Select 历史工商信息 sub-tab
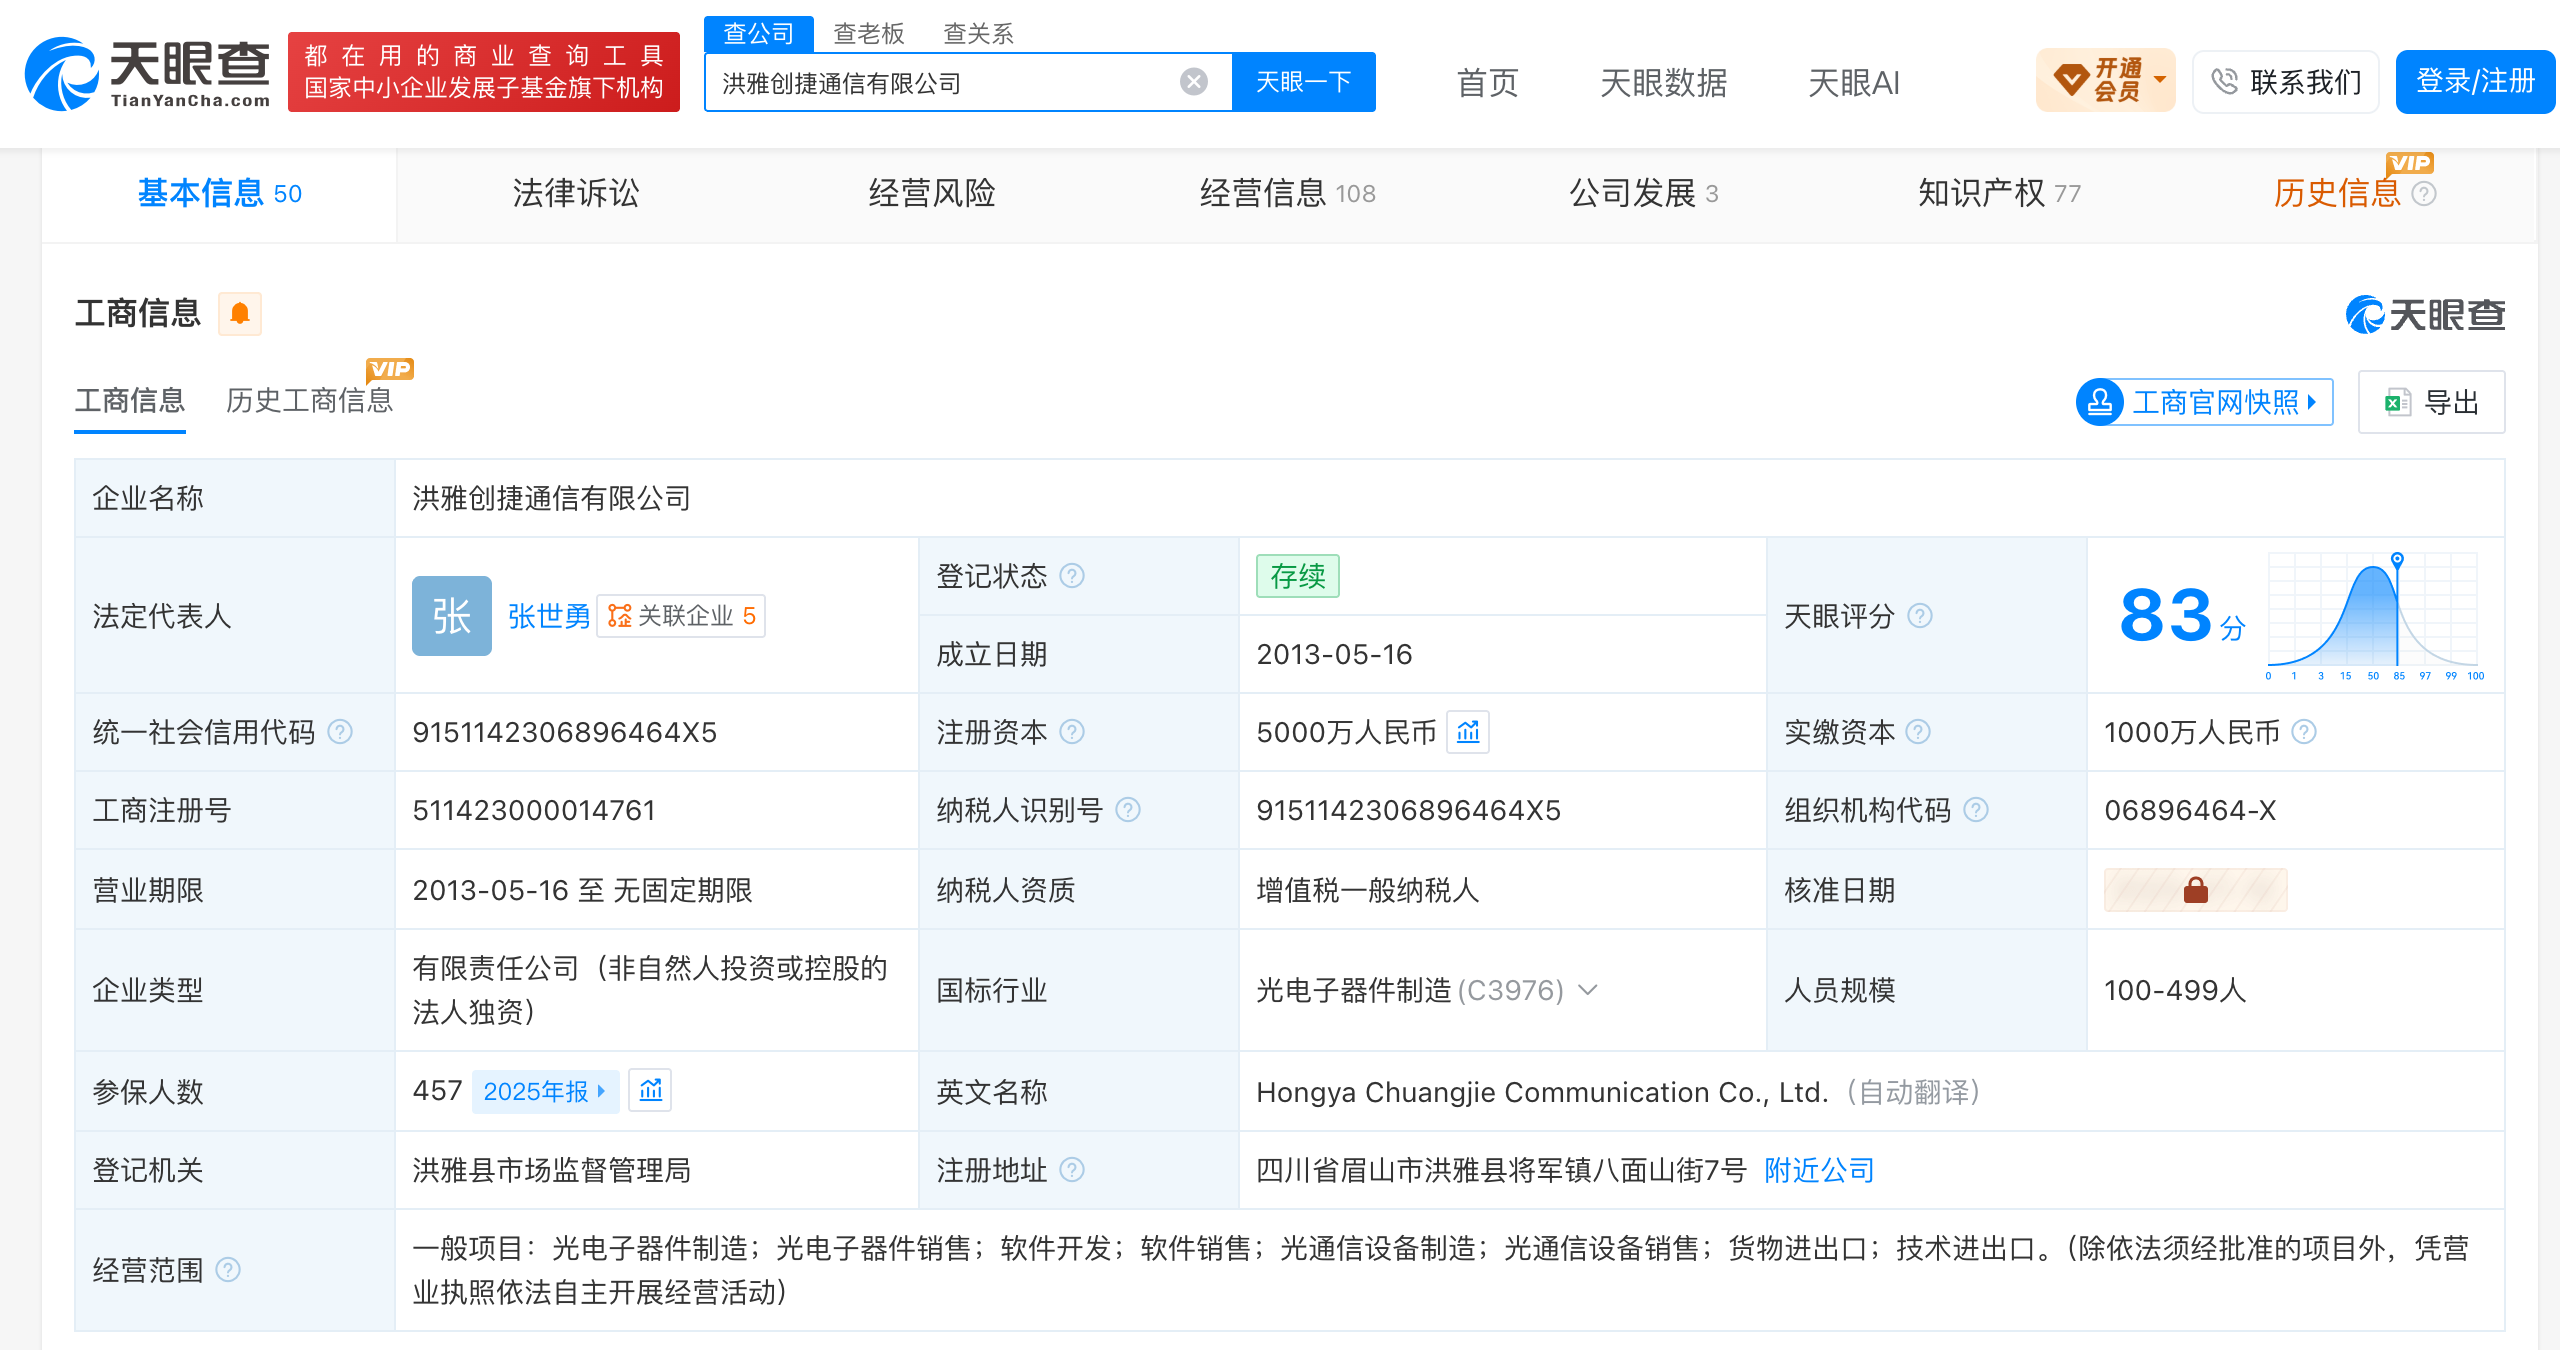The width and height of the screenshot is (2560, 1350). pos(310,401)
